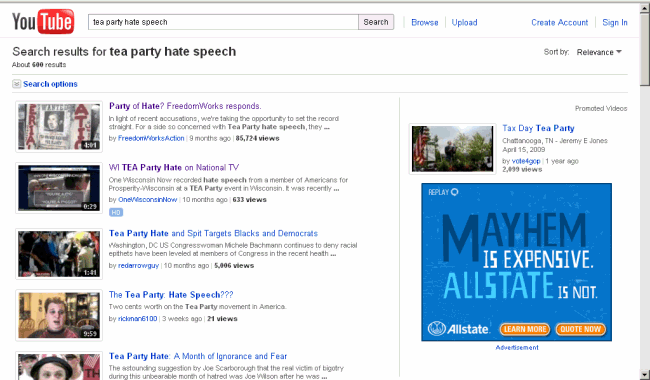Viewport: 650px width, 380px height.
Task: Visit the vote4gop channel
Action: pos(526,161)
